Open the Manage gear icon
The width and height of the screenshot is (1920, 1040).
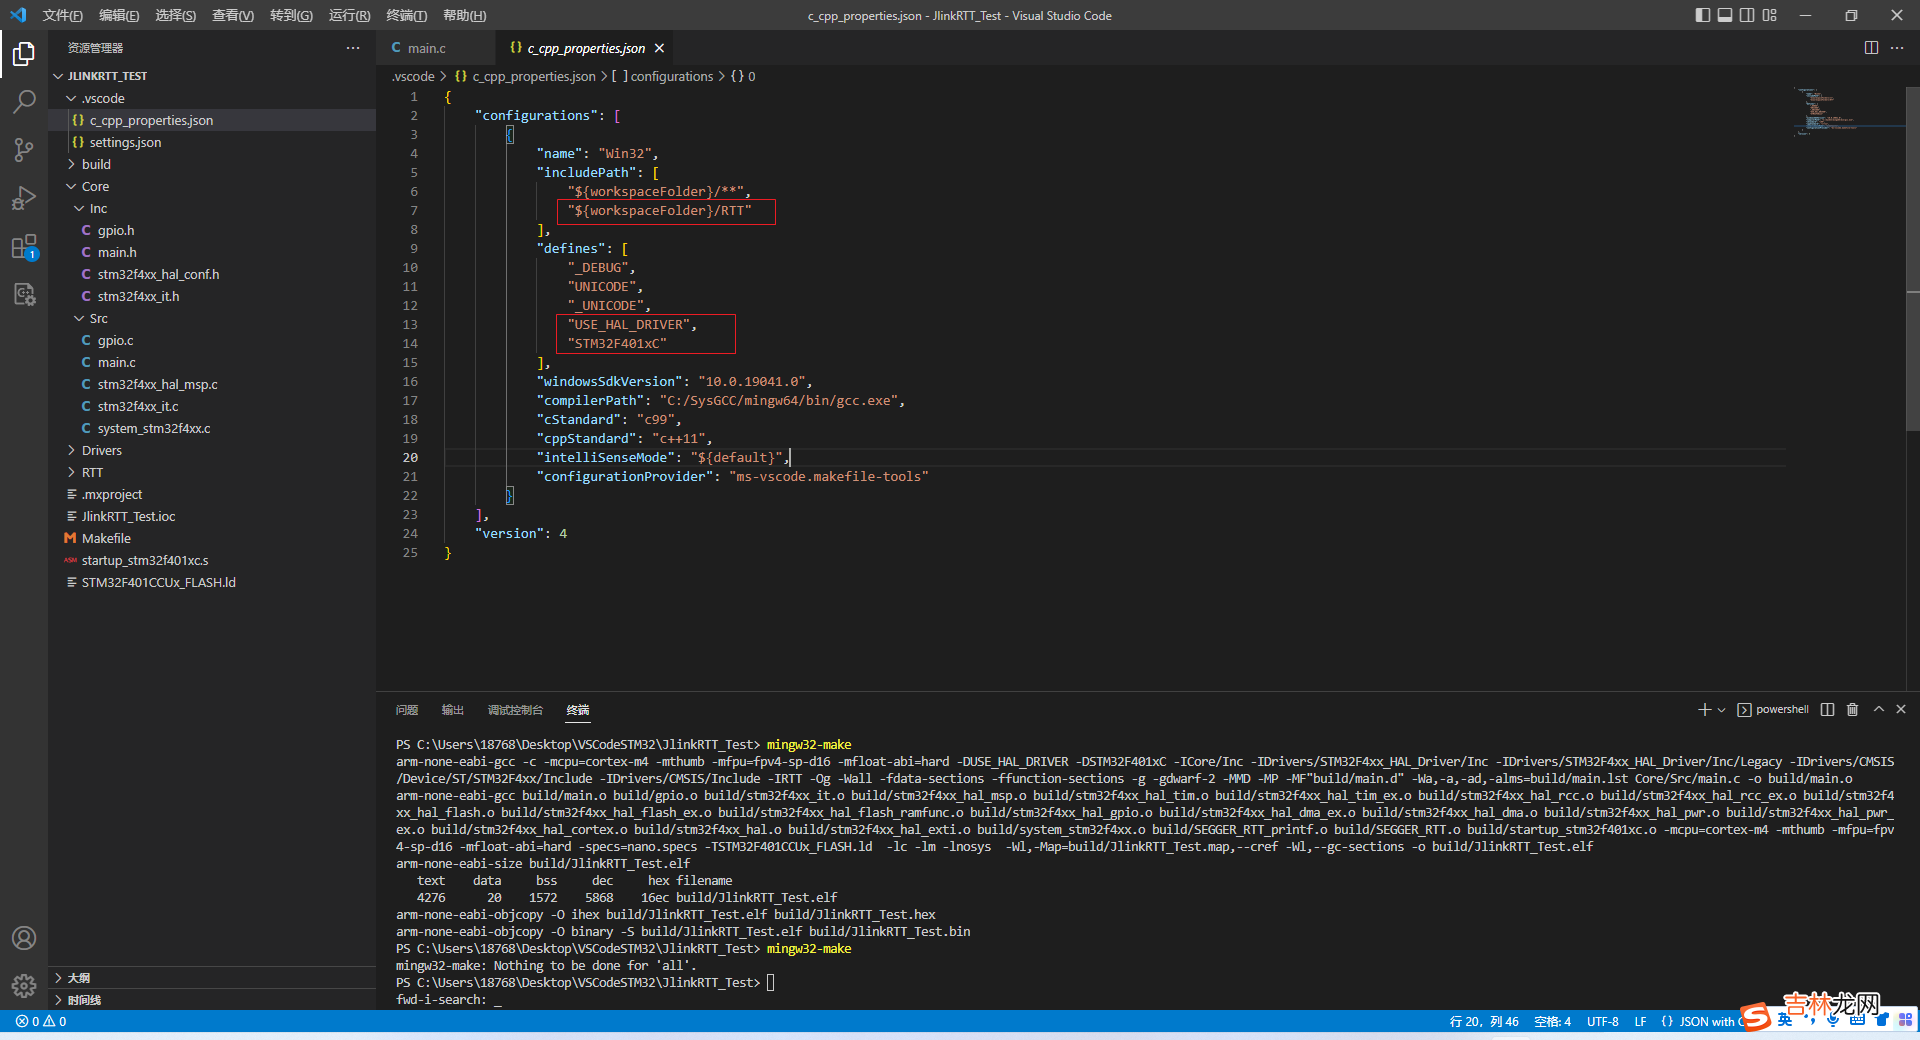24,986
